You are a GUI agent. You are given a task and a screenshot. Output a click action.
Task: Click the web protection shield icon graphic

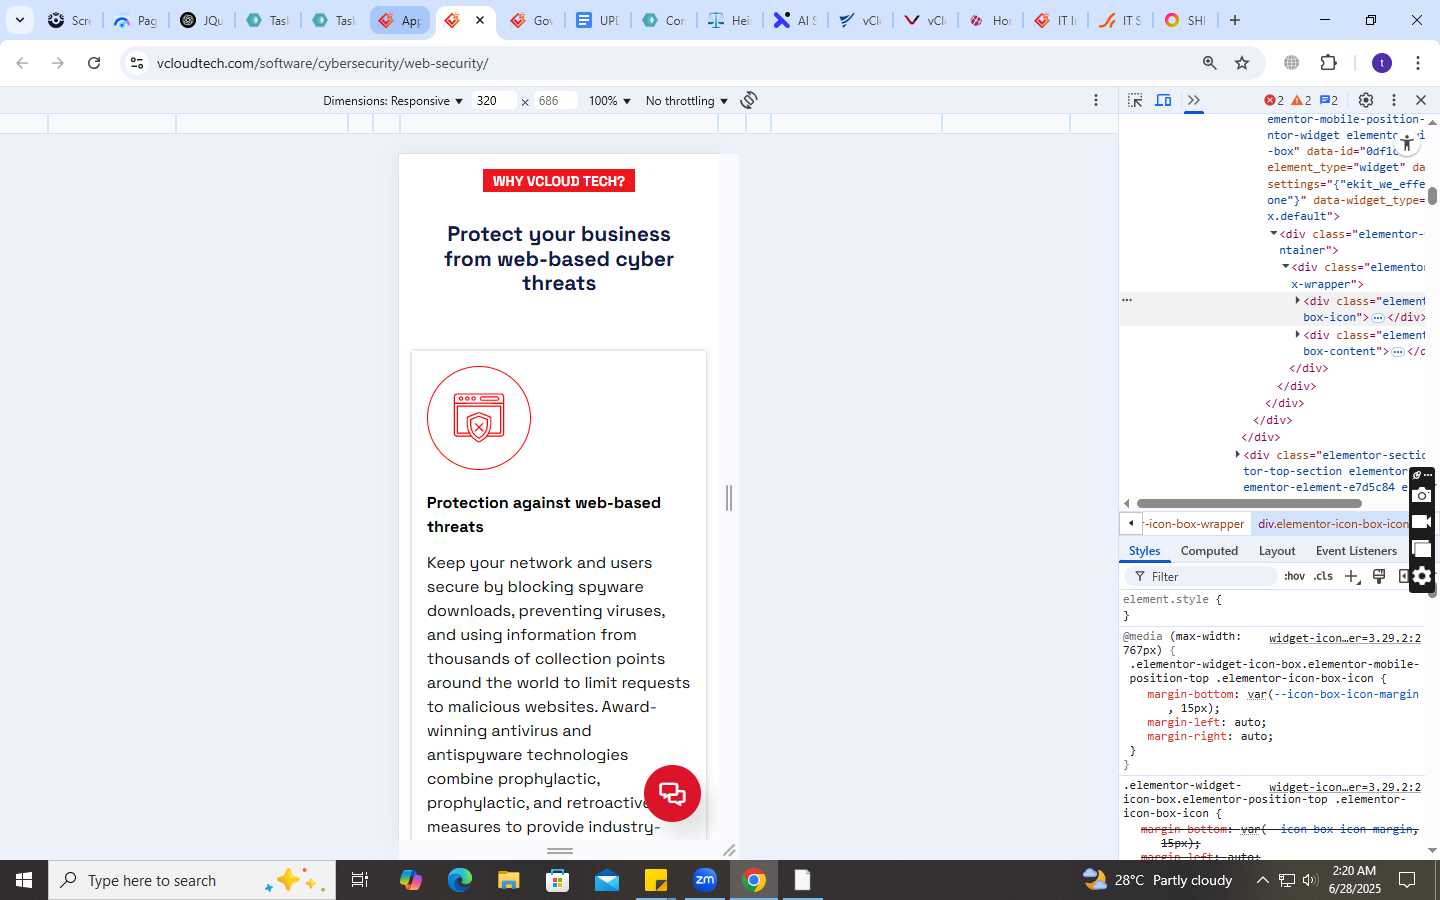coord(479,418)
